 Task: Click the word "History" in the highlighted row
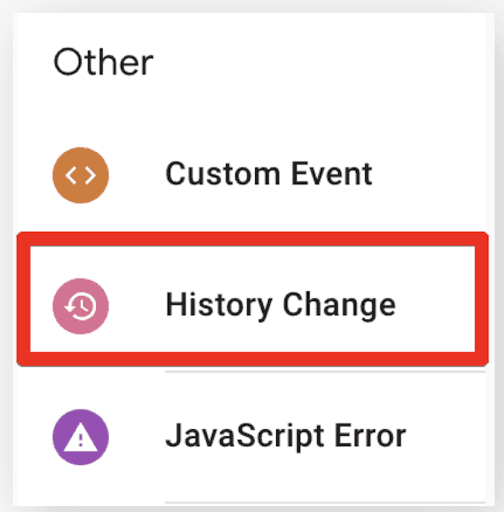(219, 306)
